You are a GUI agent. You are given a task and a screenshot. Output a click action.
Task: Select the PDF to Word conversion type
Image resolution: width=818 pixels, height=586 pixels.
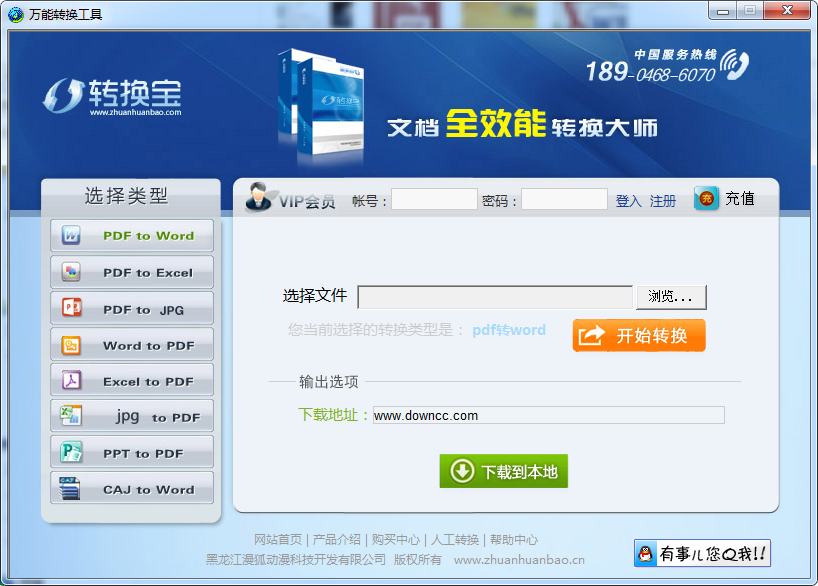(x=131, y=236)
